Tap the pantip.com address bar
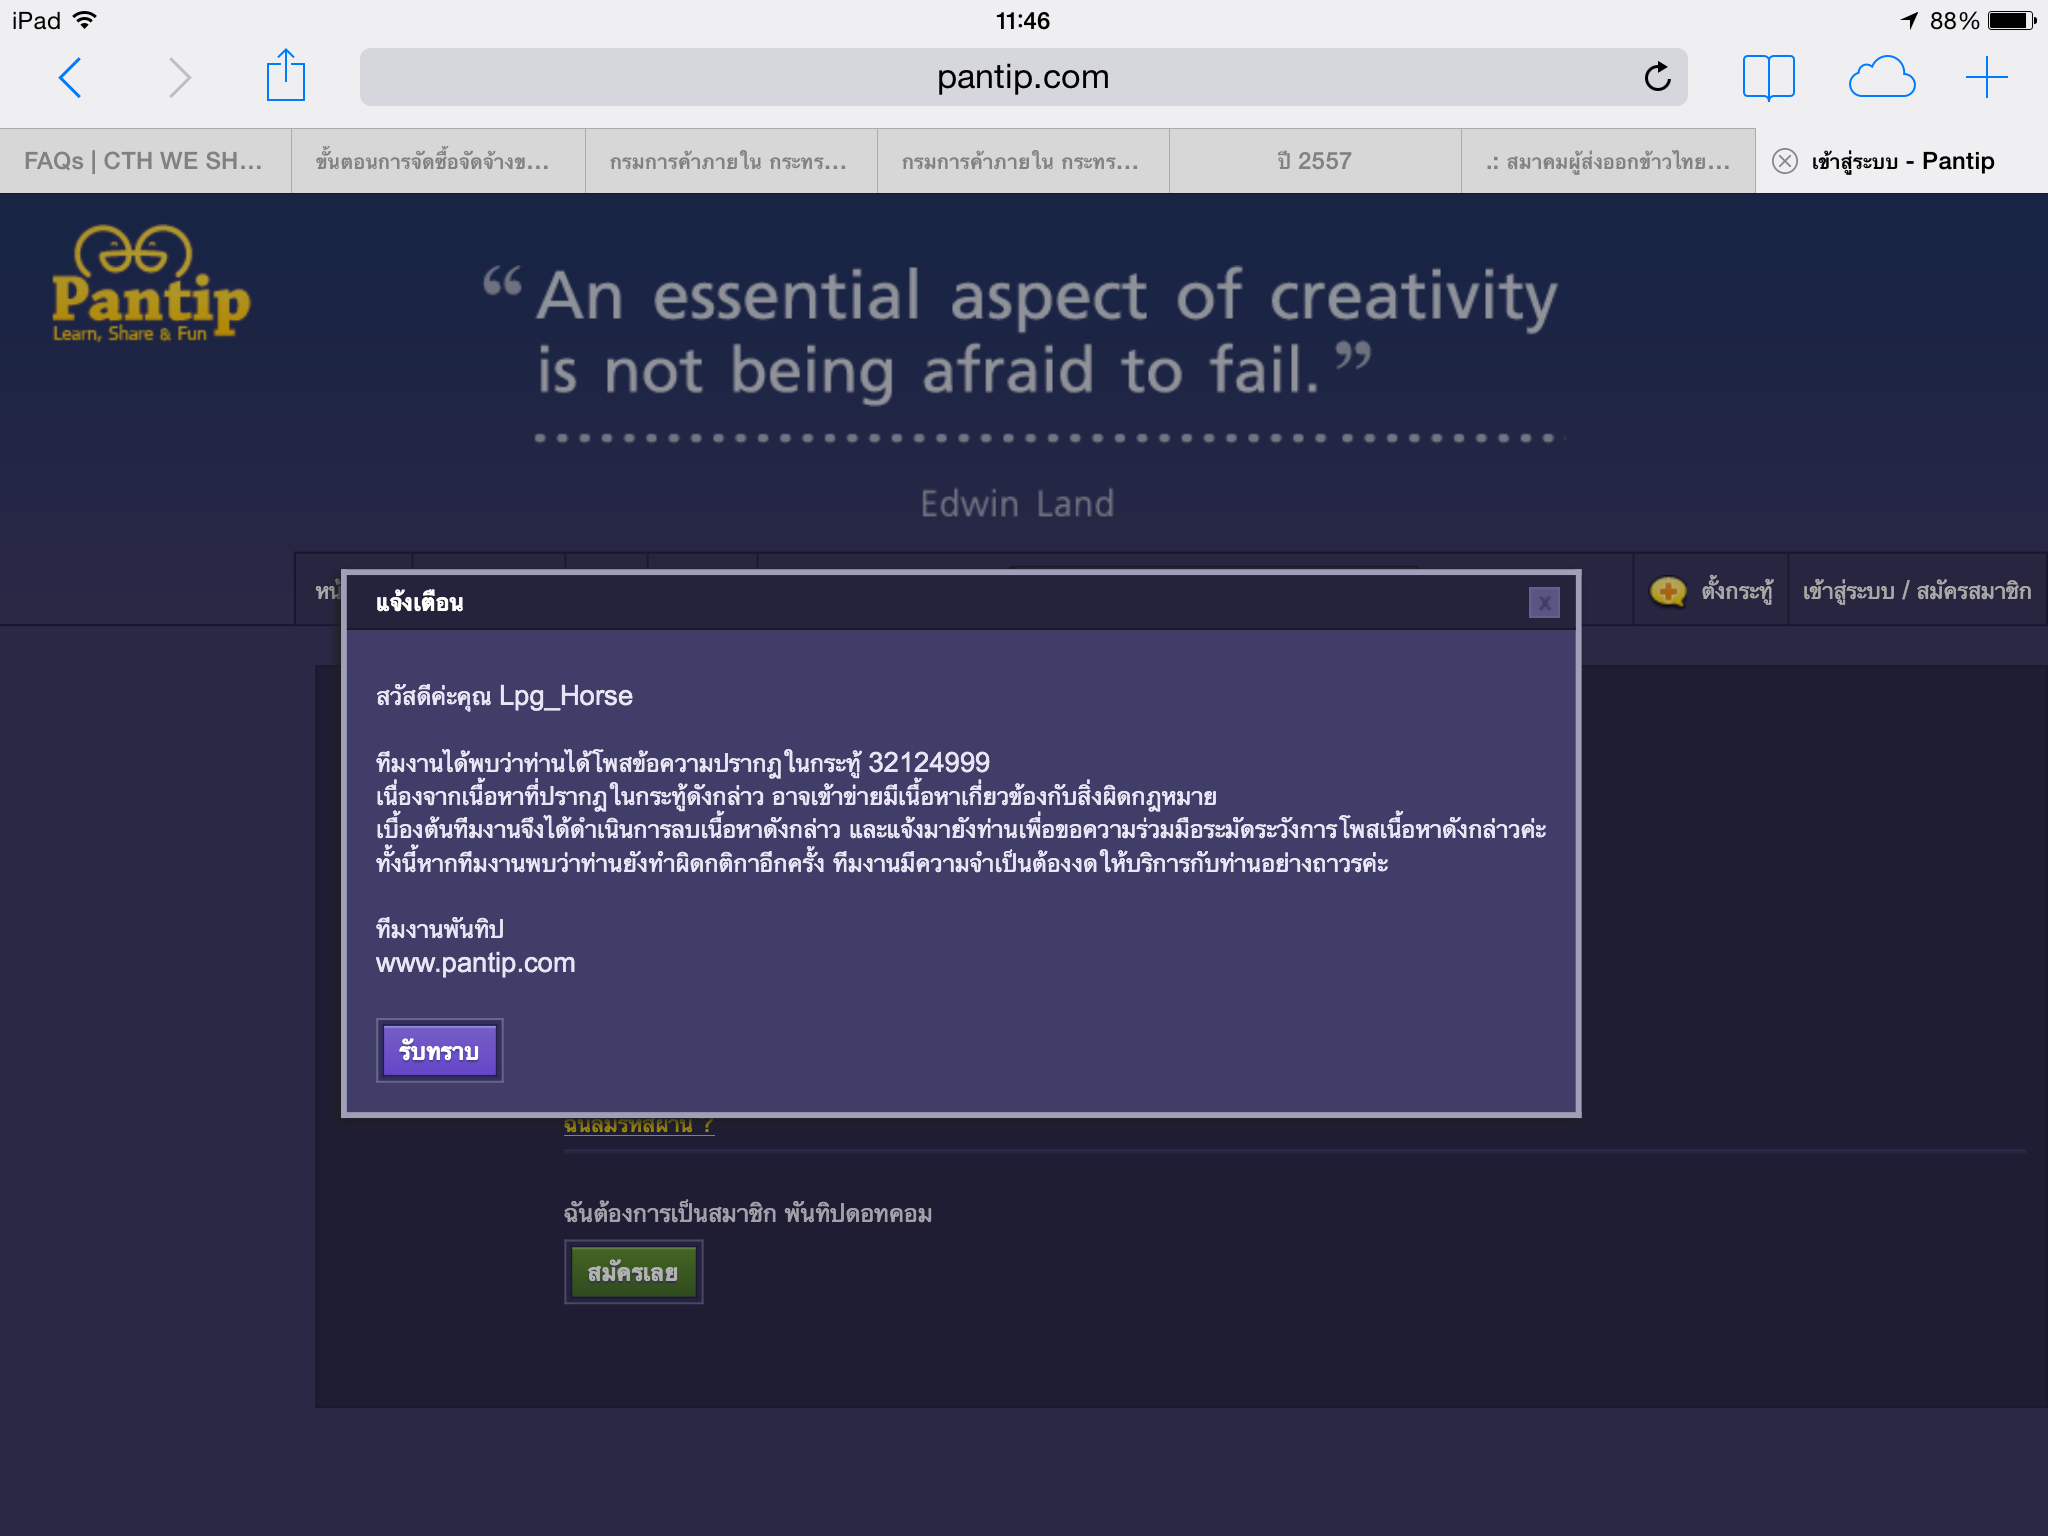The height and width of the screenshot is (1536, 2048). 1023,77
